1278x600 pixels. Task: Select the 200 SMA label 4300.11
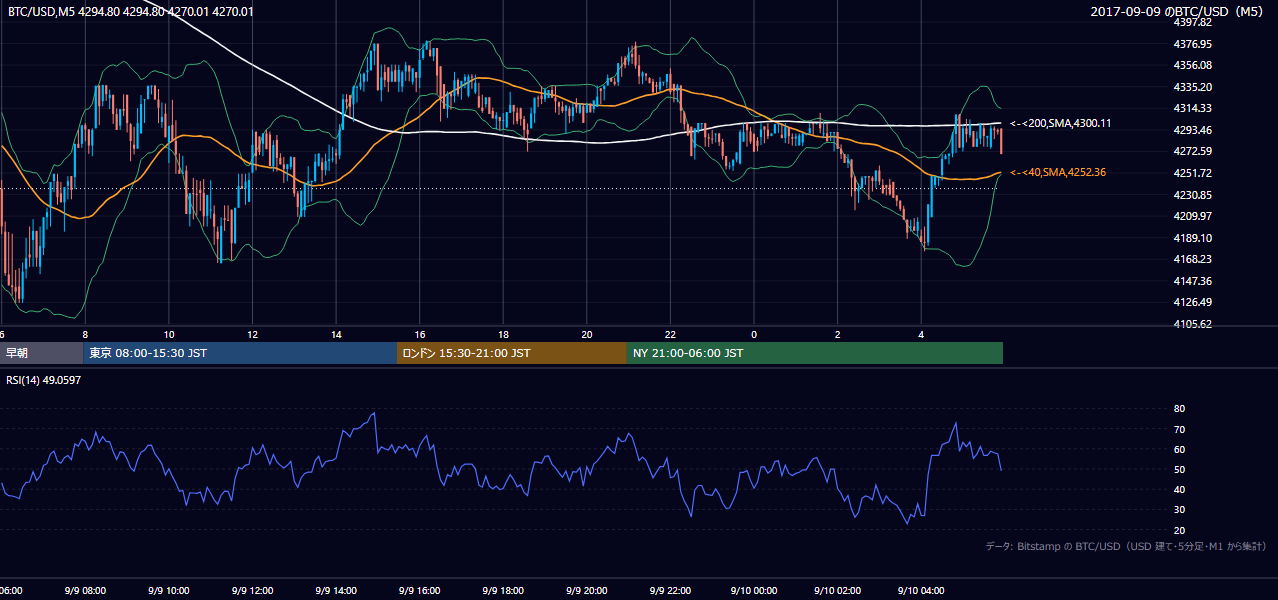[1061, 123]
